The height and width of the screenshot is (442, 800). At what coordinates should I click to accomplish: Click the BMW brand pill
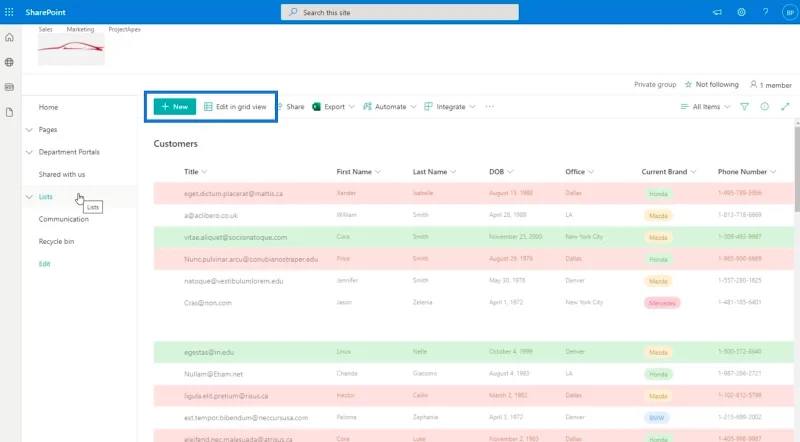(657, 418)
